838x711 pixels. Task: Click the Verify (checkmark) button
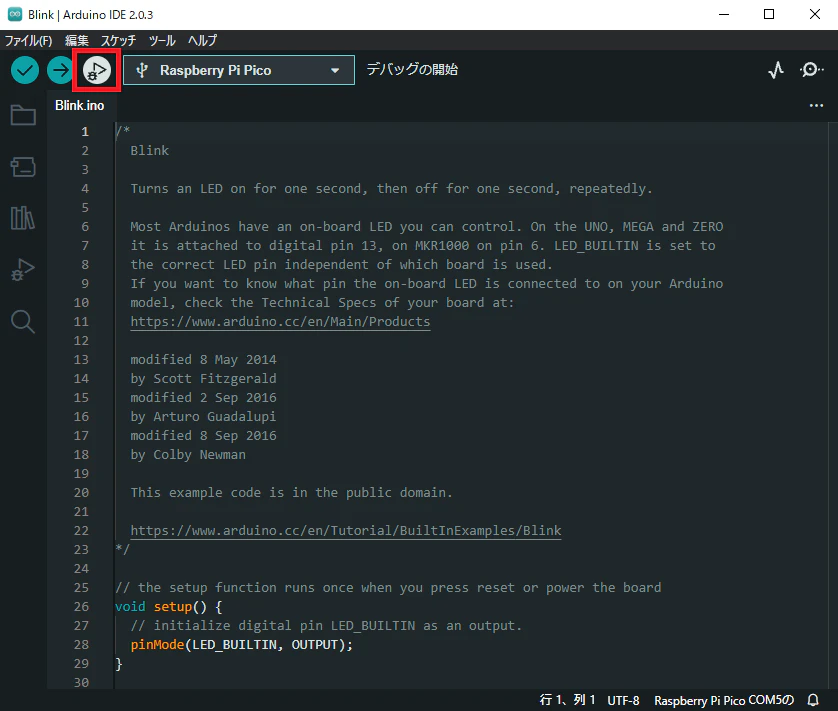pyautogui.click(x=25, y=70)
